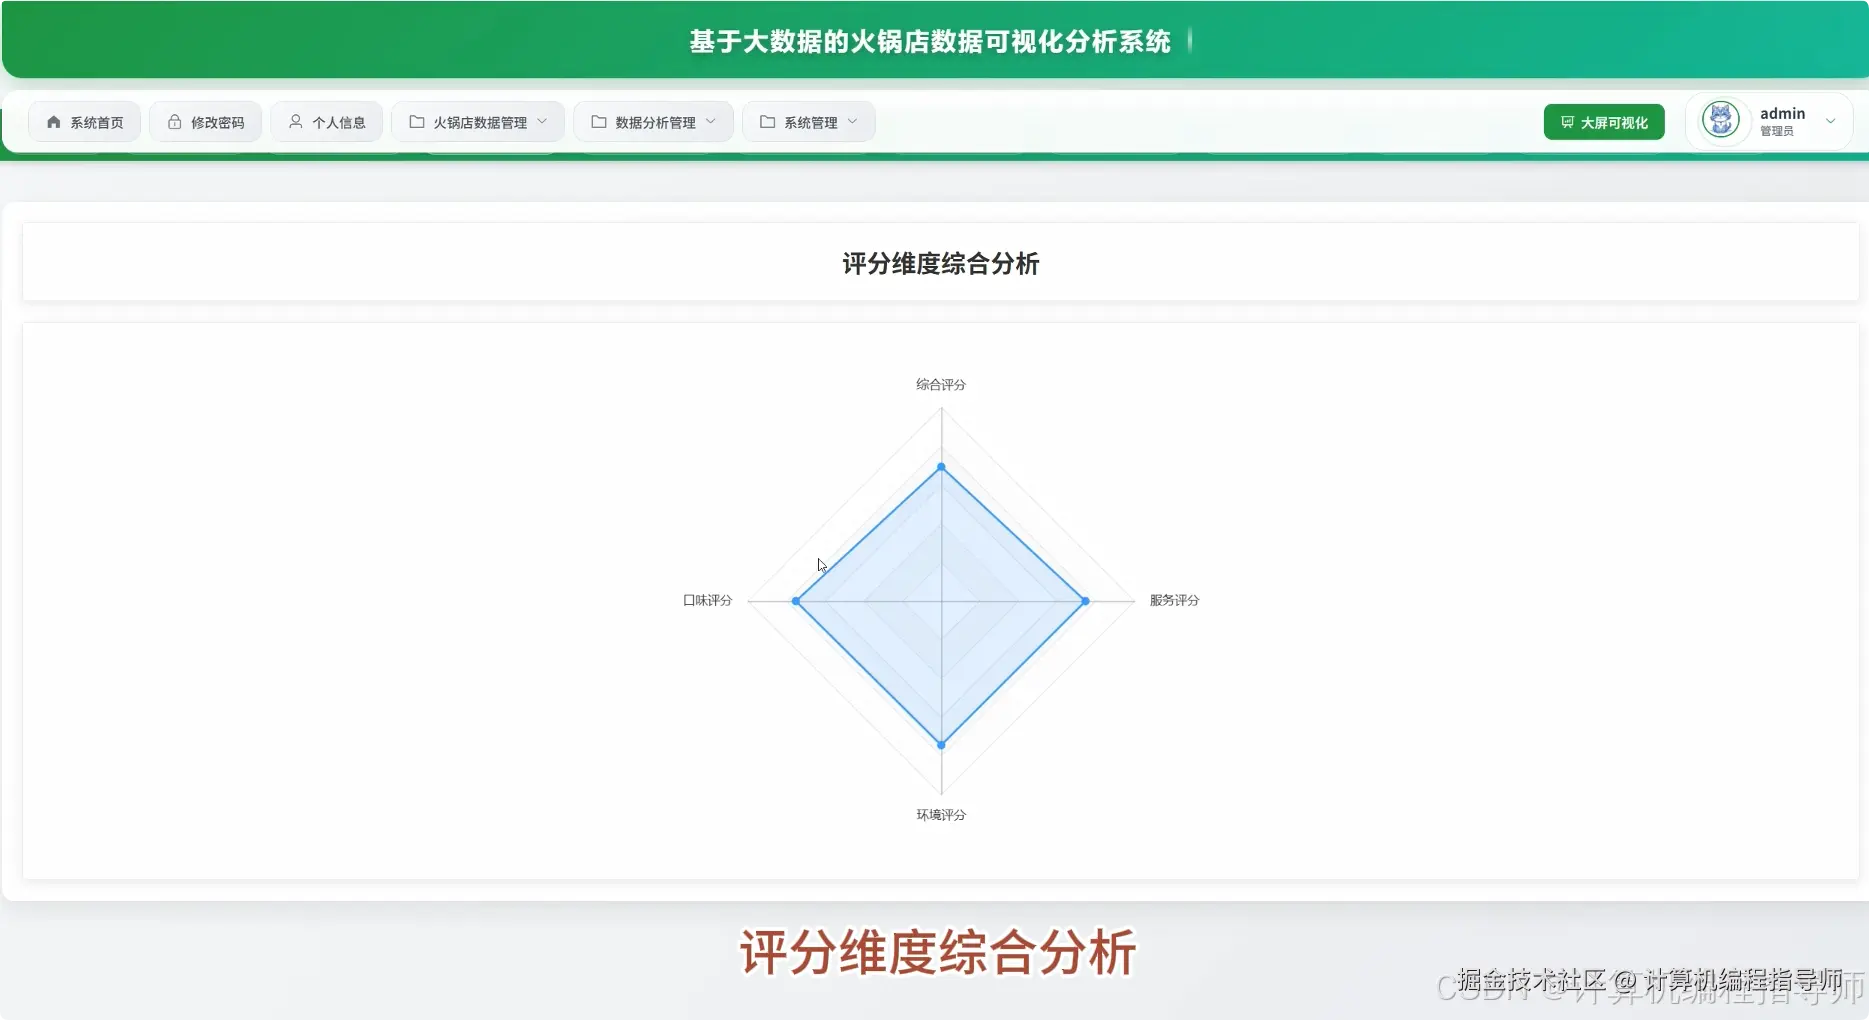
Task: Expand the 系统管理 dropdown menu
Action: pos(852,121)
